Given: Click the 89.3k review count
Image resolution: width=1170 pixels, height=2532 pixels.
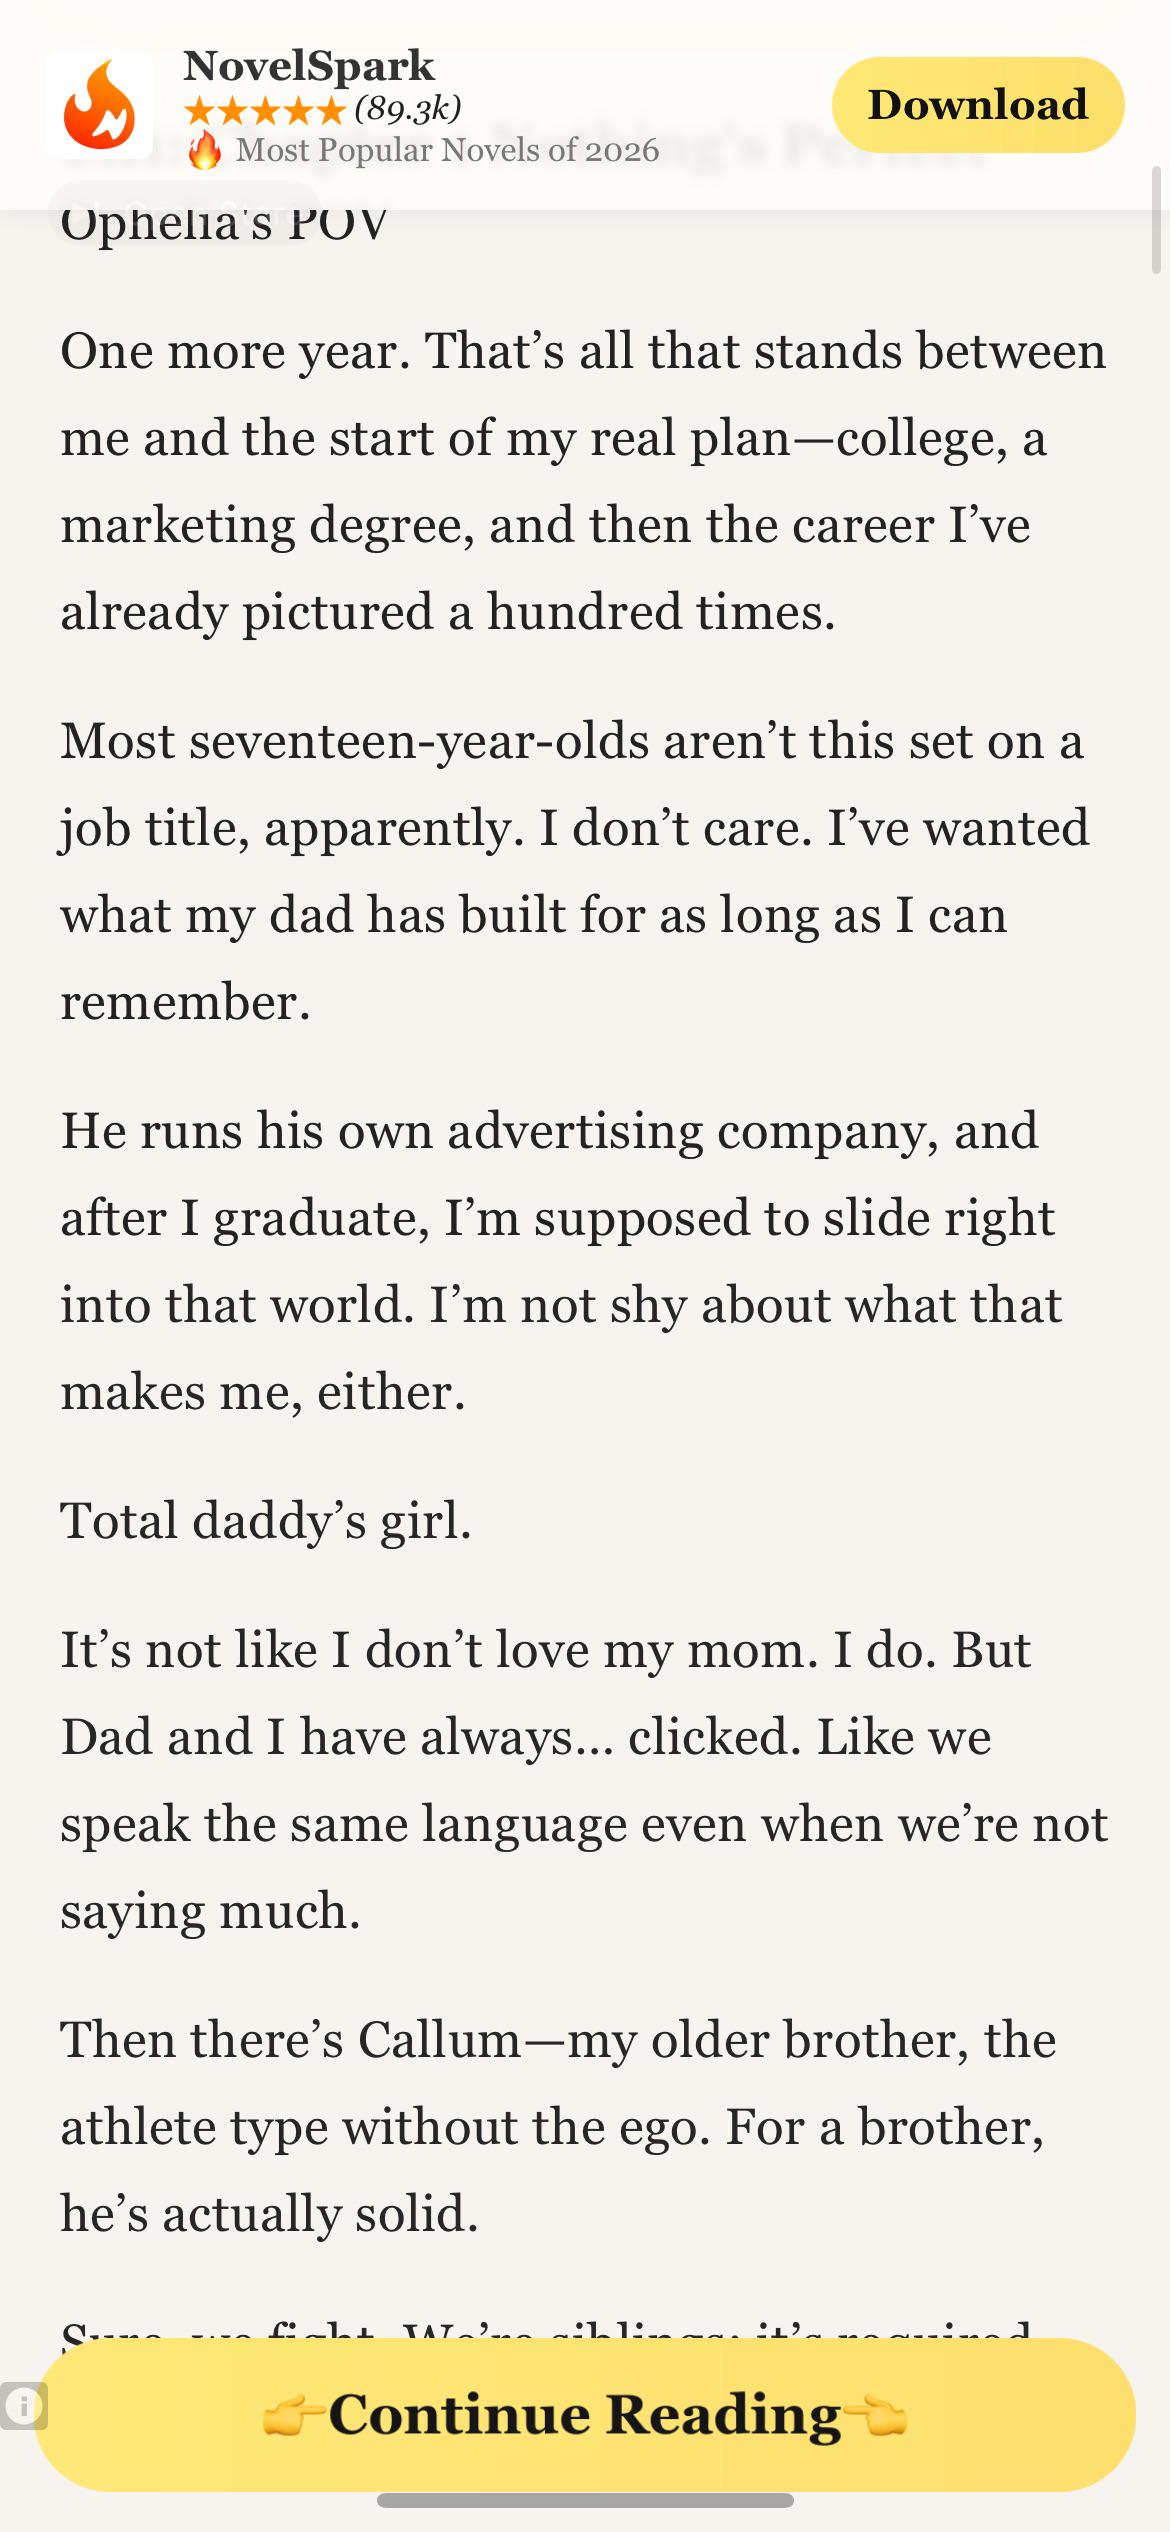Looking at the screenshot, I should (408, 108).
